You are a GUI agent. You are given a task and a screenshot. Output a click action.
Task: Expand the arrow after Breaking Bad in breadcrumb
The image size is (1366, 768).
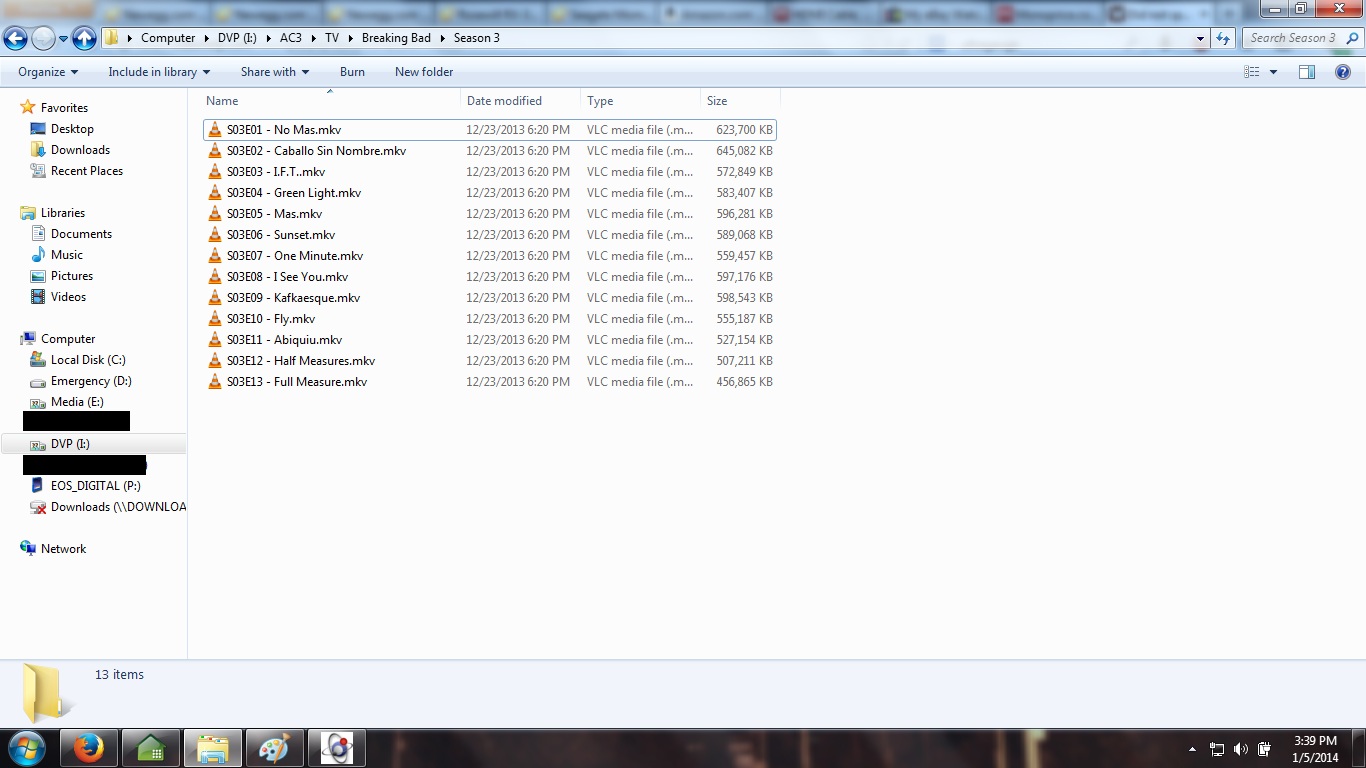click(442, 38)
